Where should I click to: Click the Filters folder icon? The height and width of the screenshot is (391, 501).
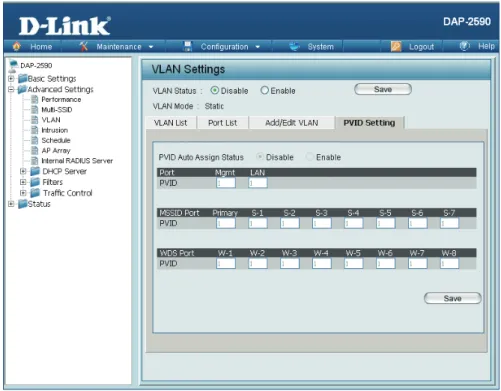35,182
